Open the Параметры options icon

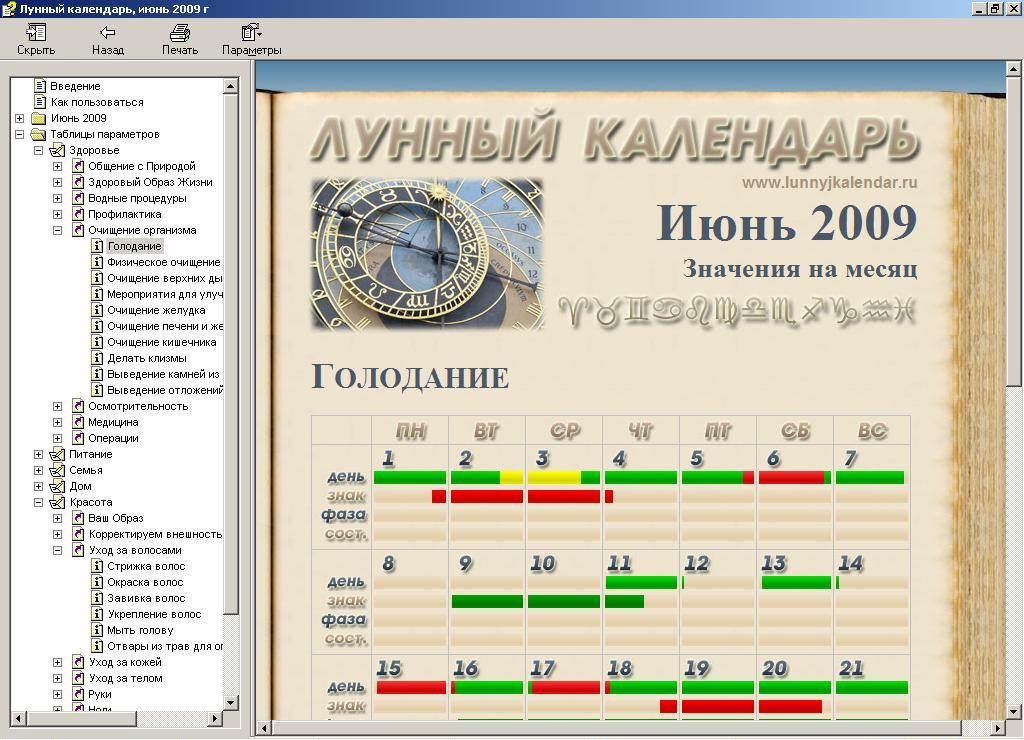[x=251, y=32]
